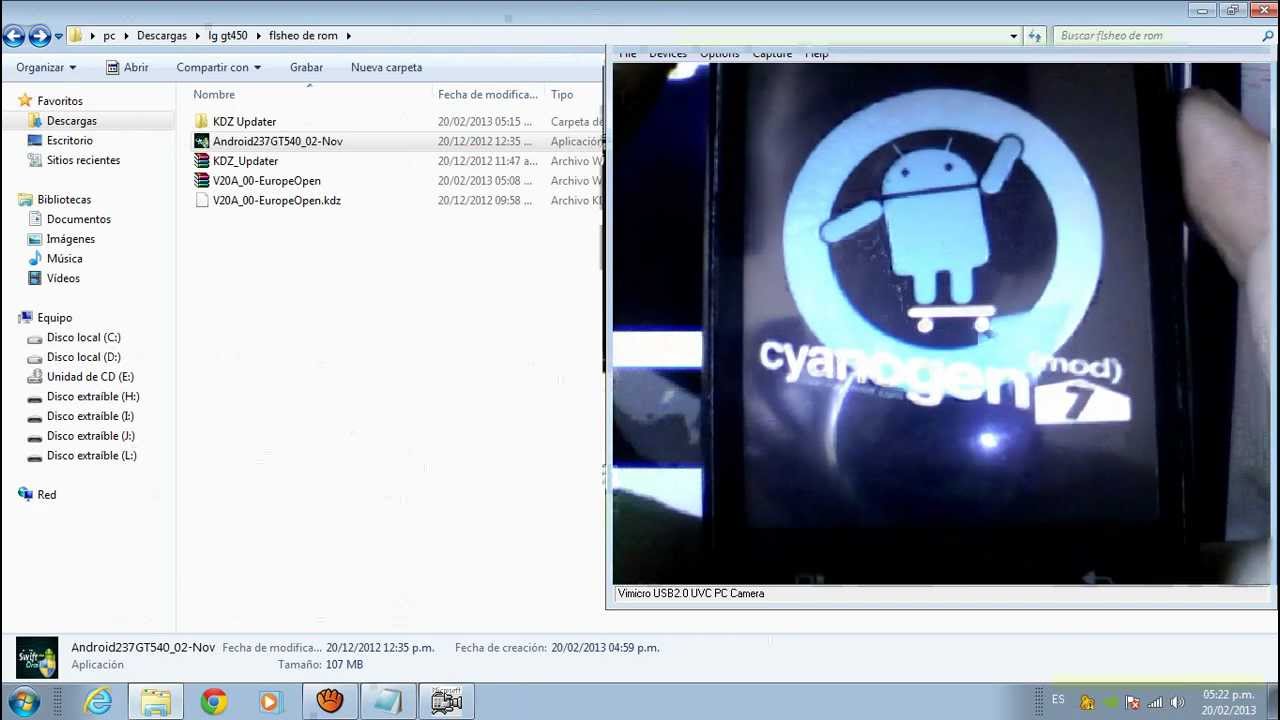Viewport: 1280px width, 720px height.
Task: Open the recent locations dropdown arrow
Action: point(58,36)
